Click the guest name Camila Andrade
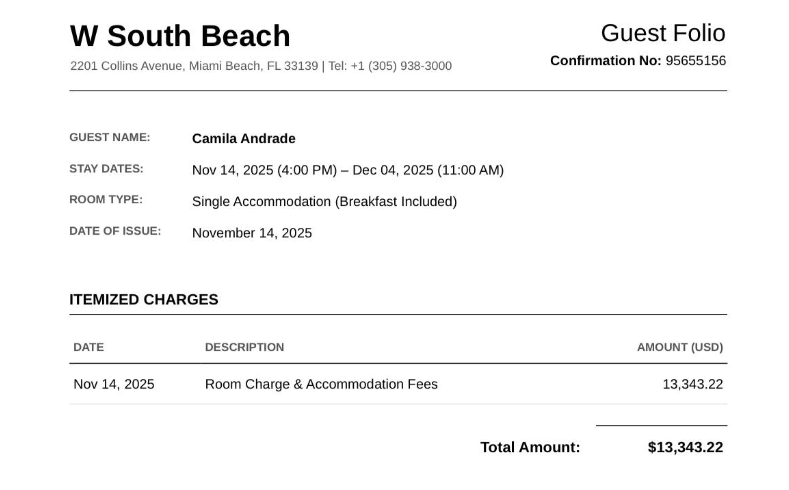The height and width of the screenshot is (490, 789). (x=244, y=139)
